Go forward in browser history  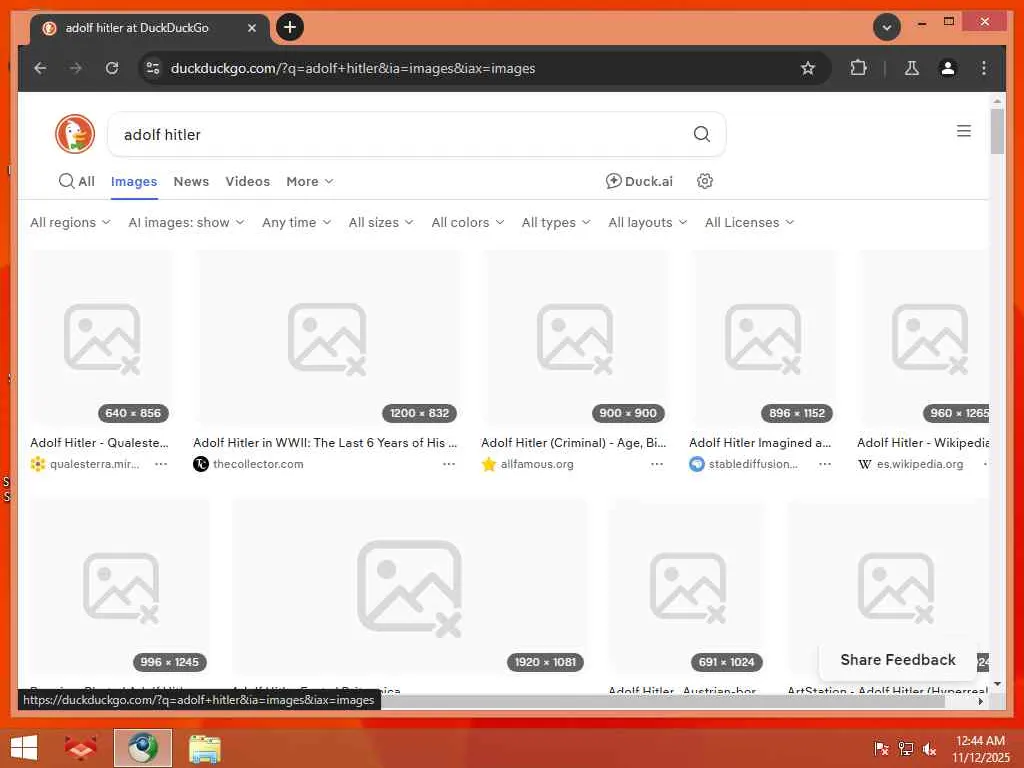tap(76, 68)
